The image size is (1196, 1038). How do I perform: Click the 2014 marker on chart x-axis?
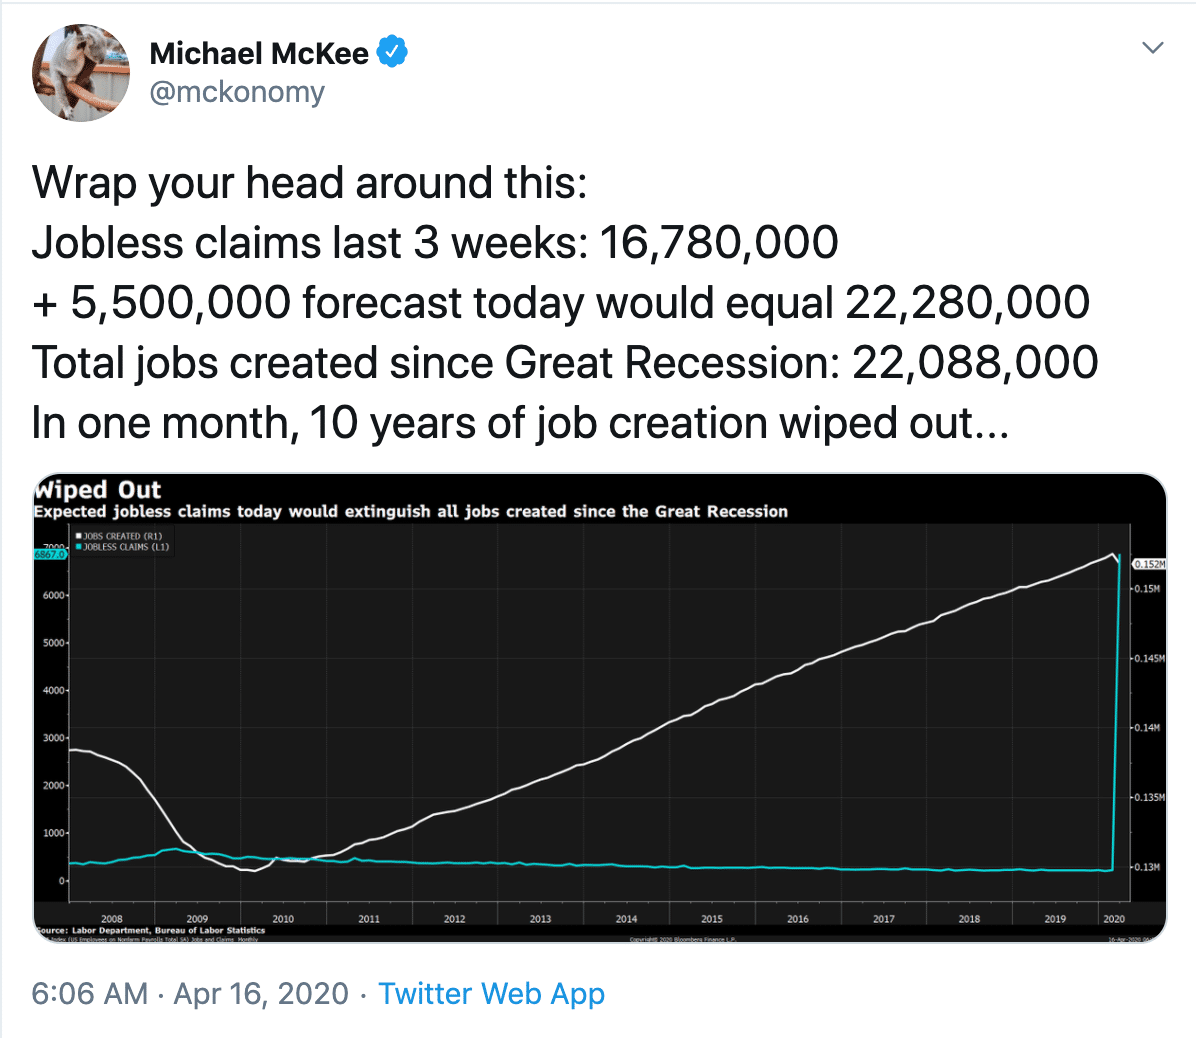(626, 919)
